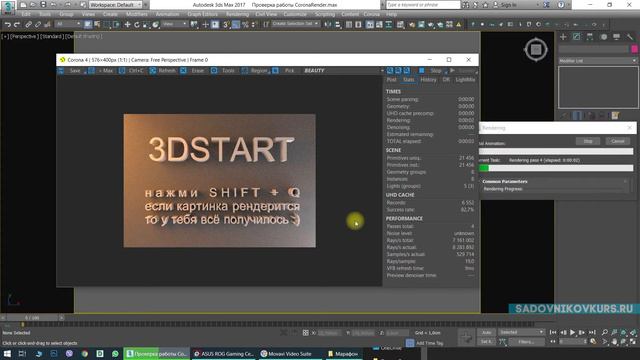Toggle the 3D Snaps button
Screen dimensions: 640x360
226,24
